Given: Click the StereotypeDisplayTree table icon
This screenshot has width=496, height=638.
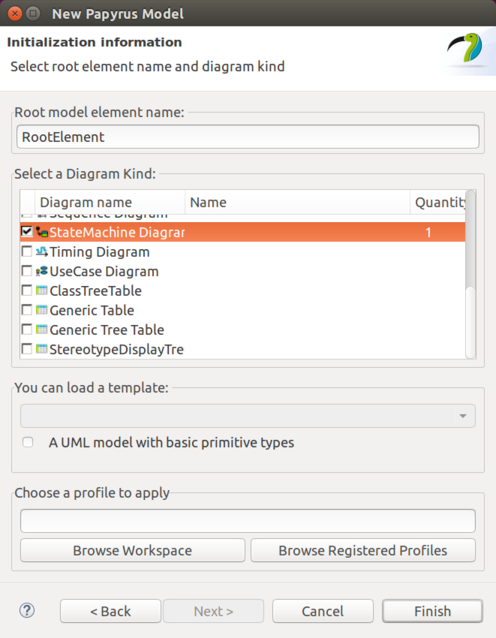Looking at the screenshot, I should tap(42, 349).
